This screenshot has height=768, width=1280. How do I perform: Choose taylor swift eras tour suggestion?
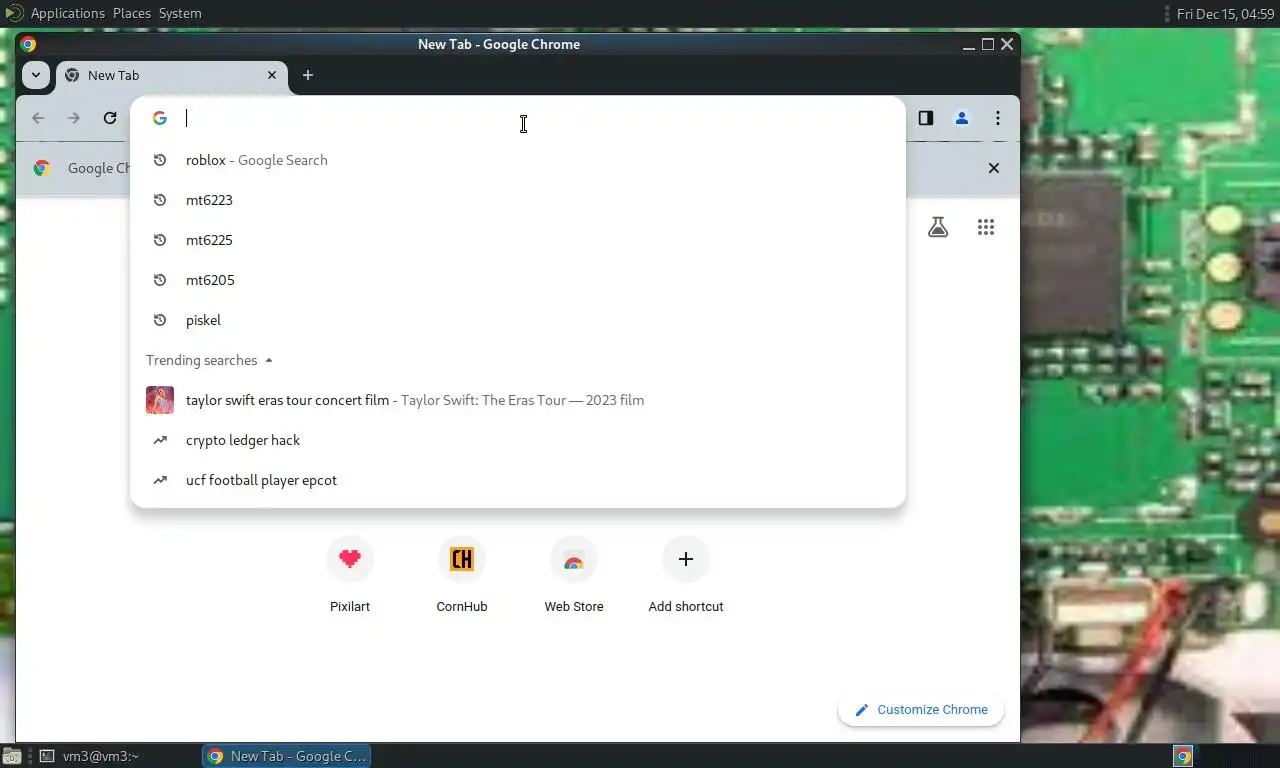click(x=518, y=400)
